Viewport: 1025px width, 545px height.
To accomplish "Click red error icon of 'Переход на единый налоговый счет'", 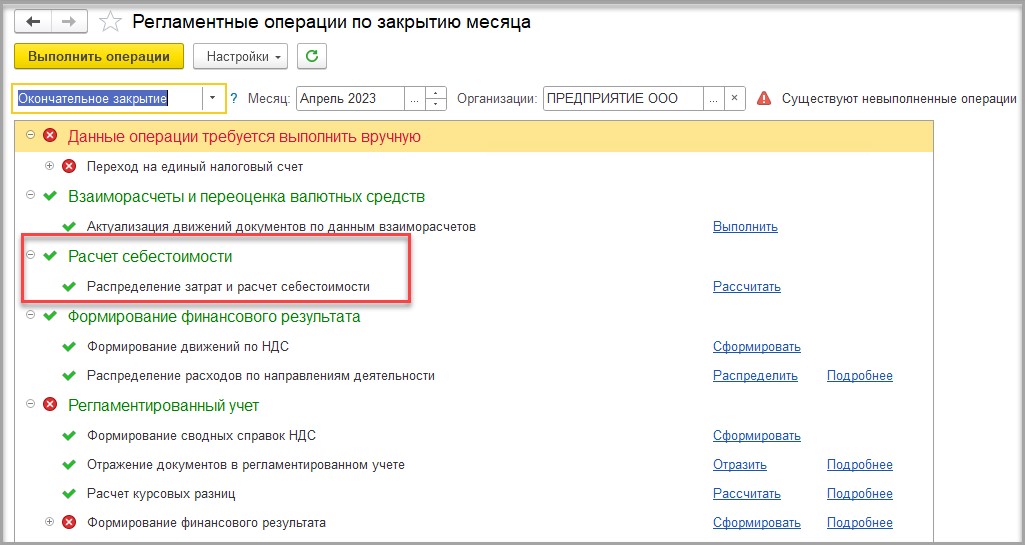I will coord(69,166).
